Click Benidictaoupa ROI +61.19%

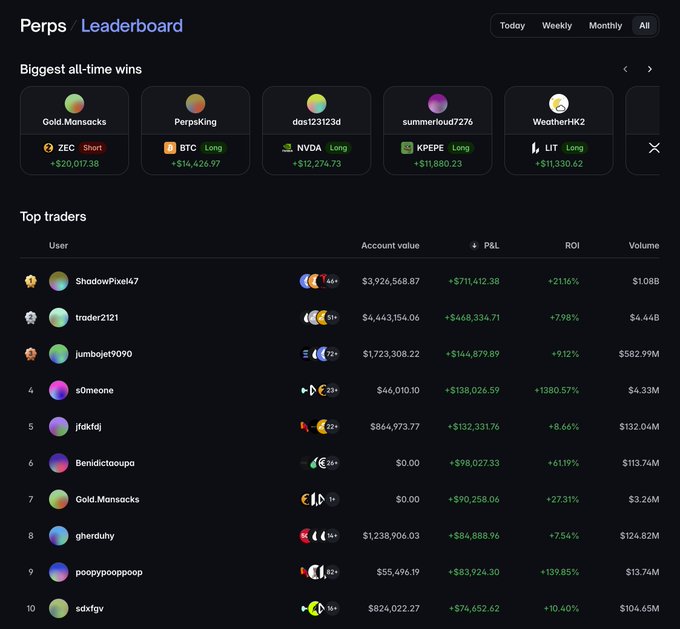(563, 463)
